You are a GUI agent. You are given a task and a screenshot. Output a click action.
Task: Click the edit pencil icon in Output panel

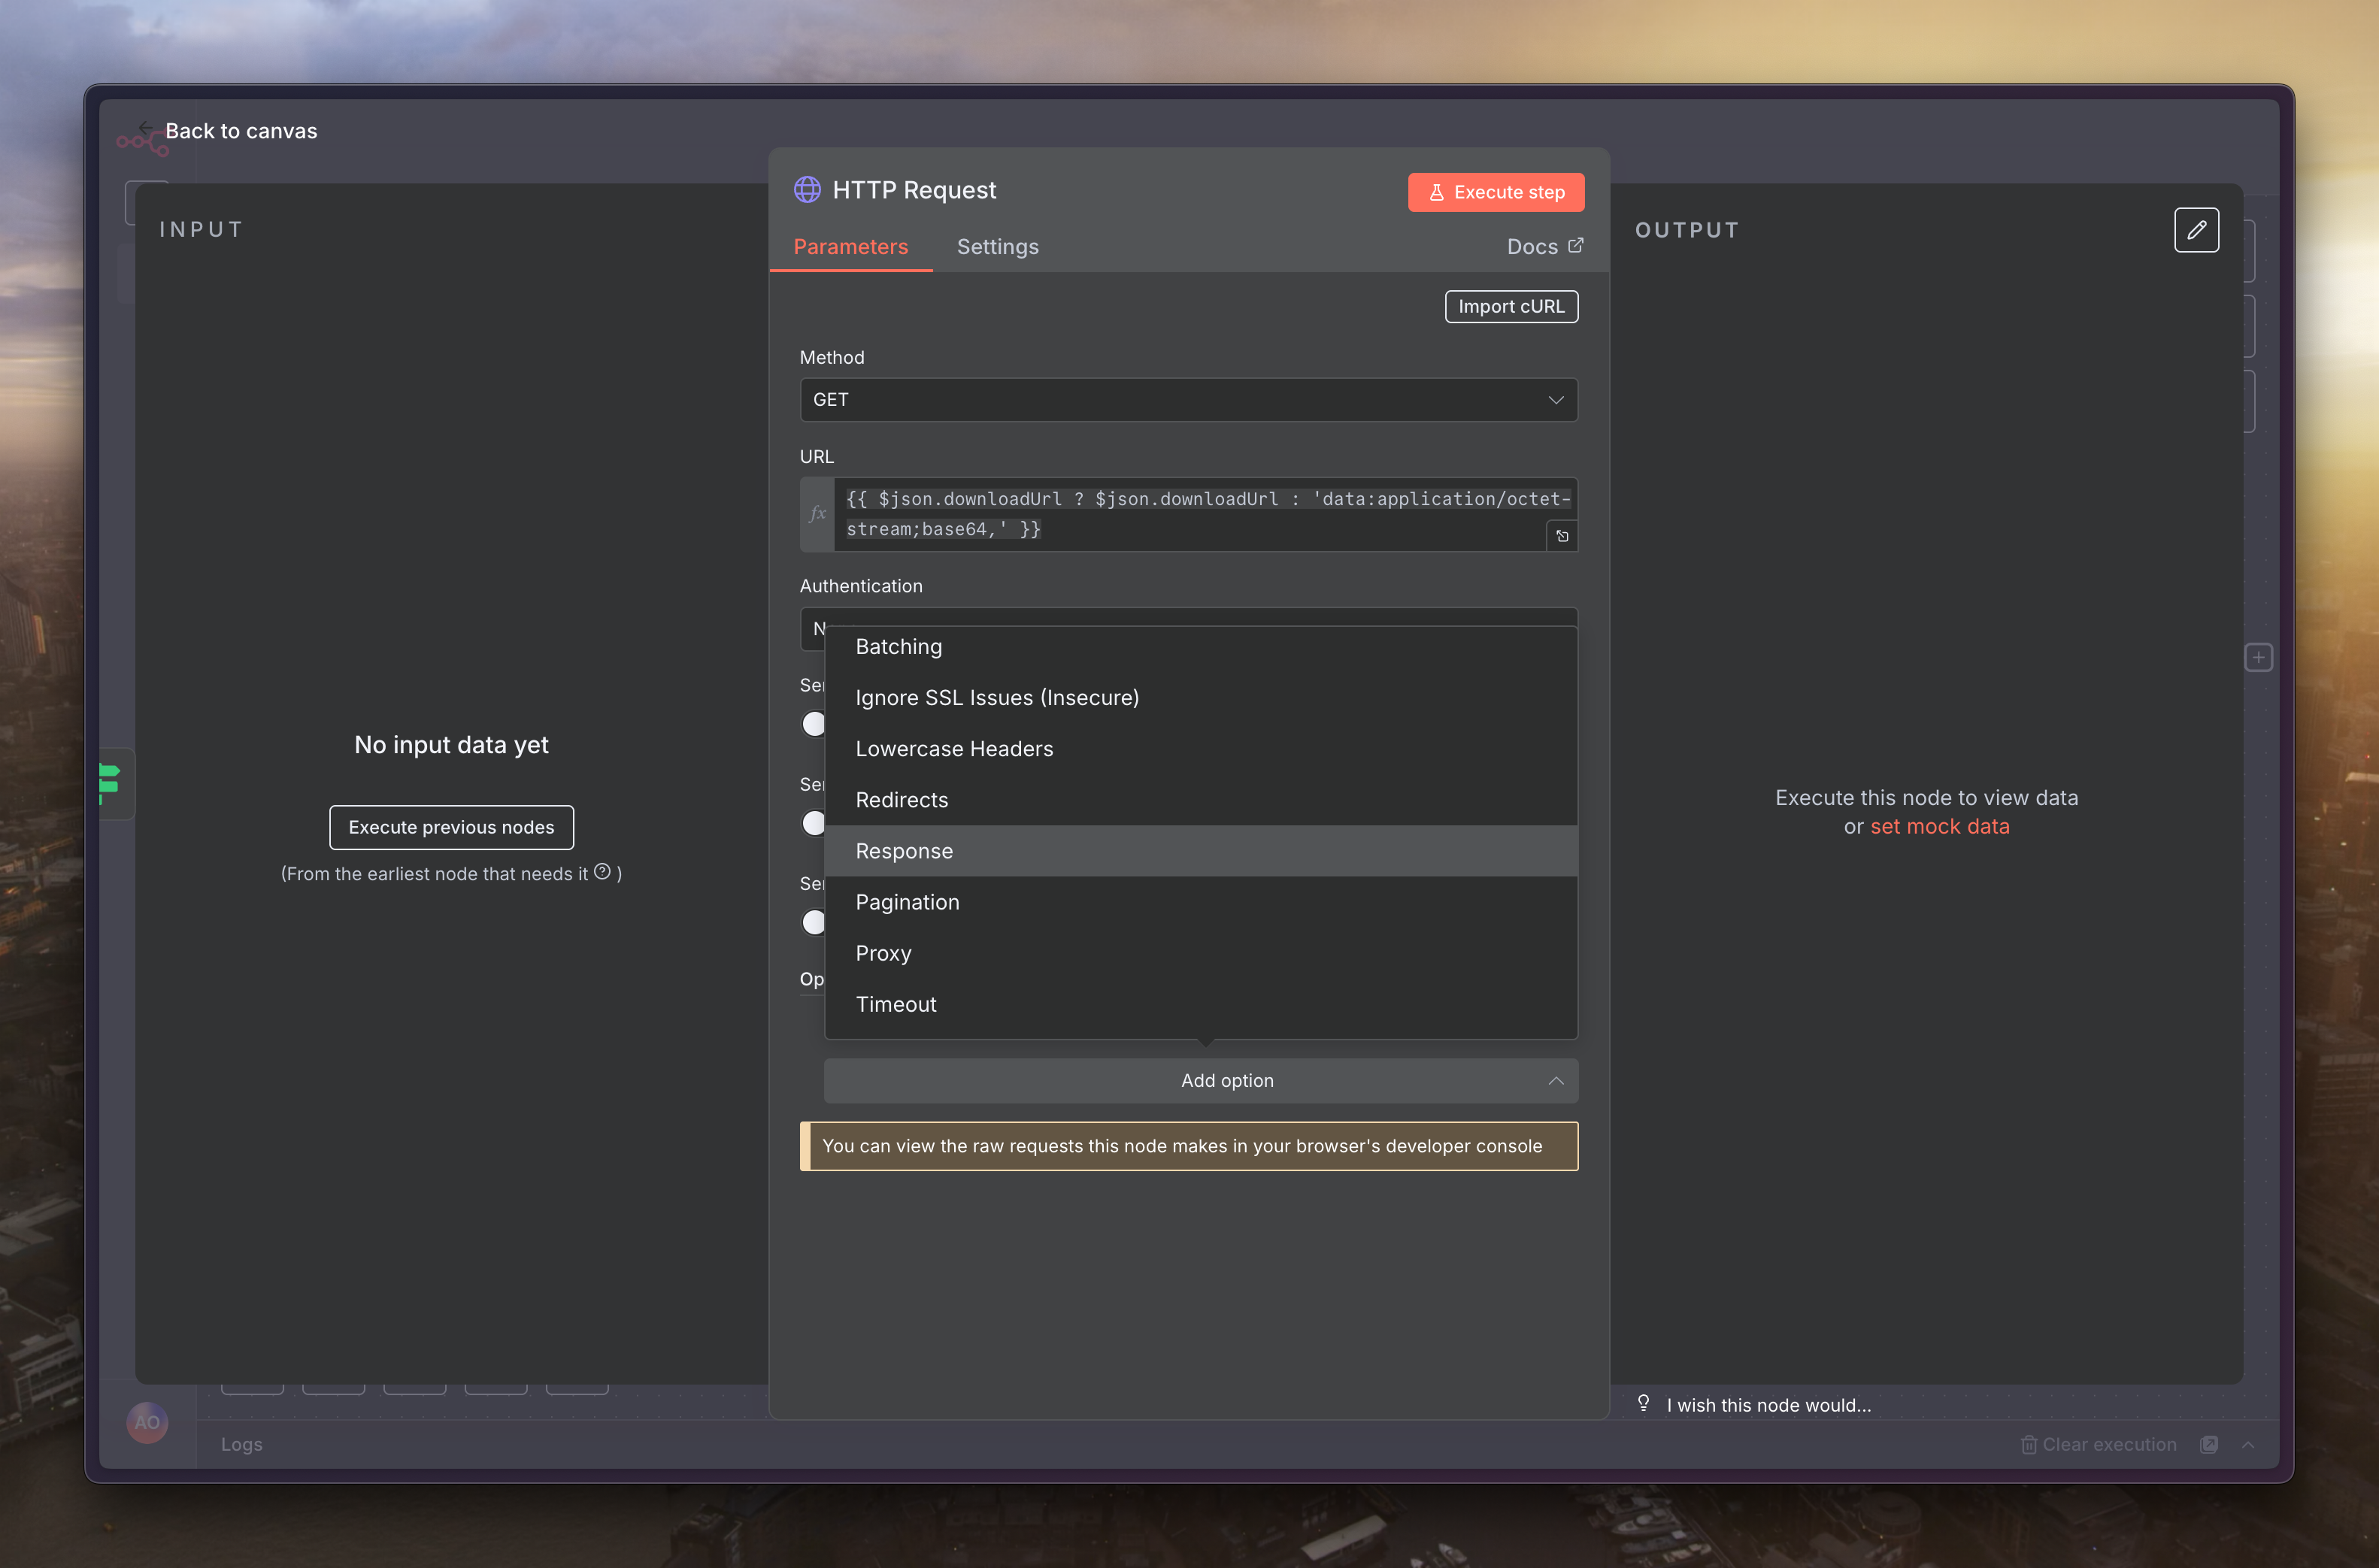coord(2196,230)
